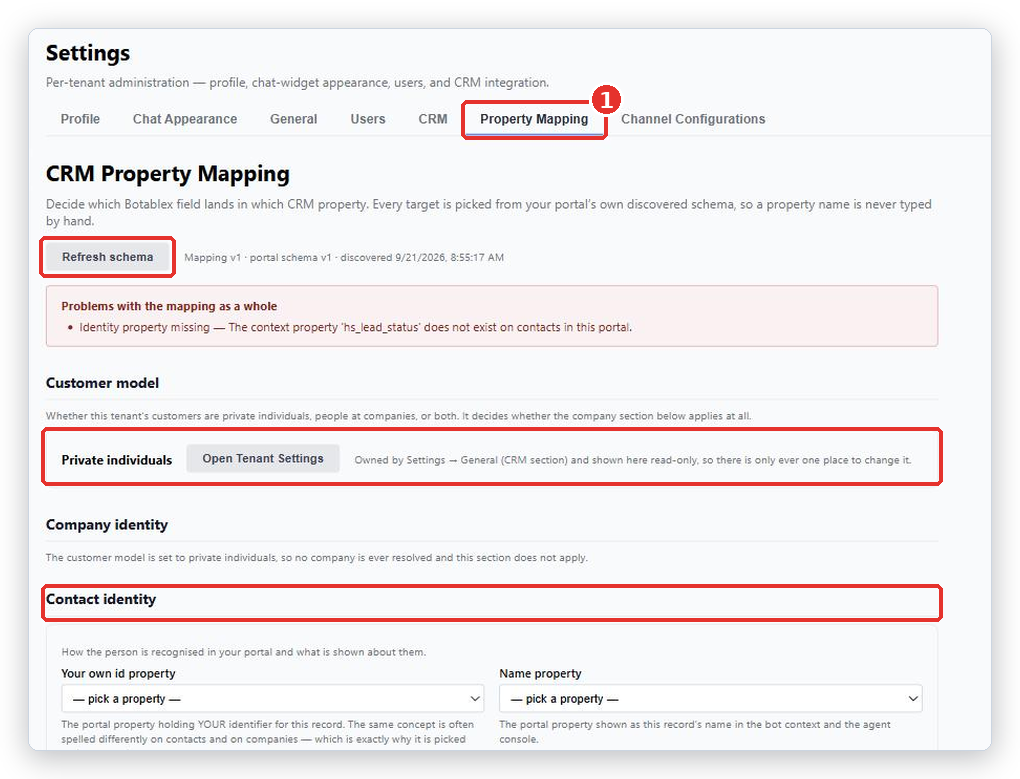Screen dimensions: 1020x779
Task: Click the Company identity section heading
Action: coord(107,525)
